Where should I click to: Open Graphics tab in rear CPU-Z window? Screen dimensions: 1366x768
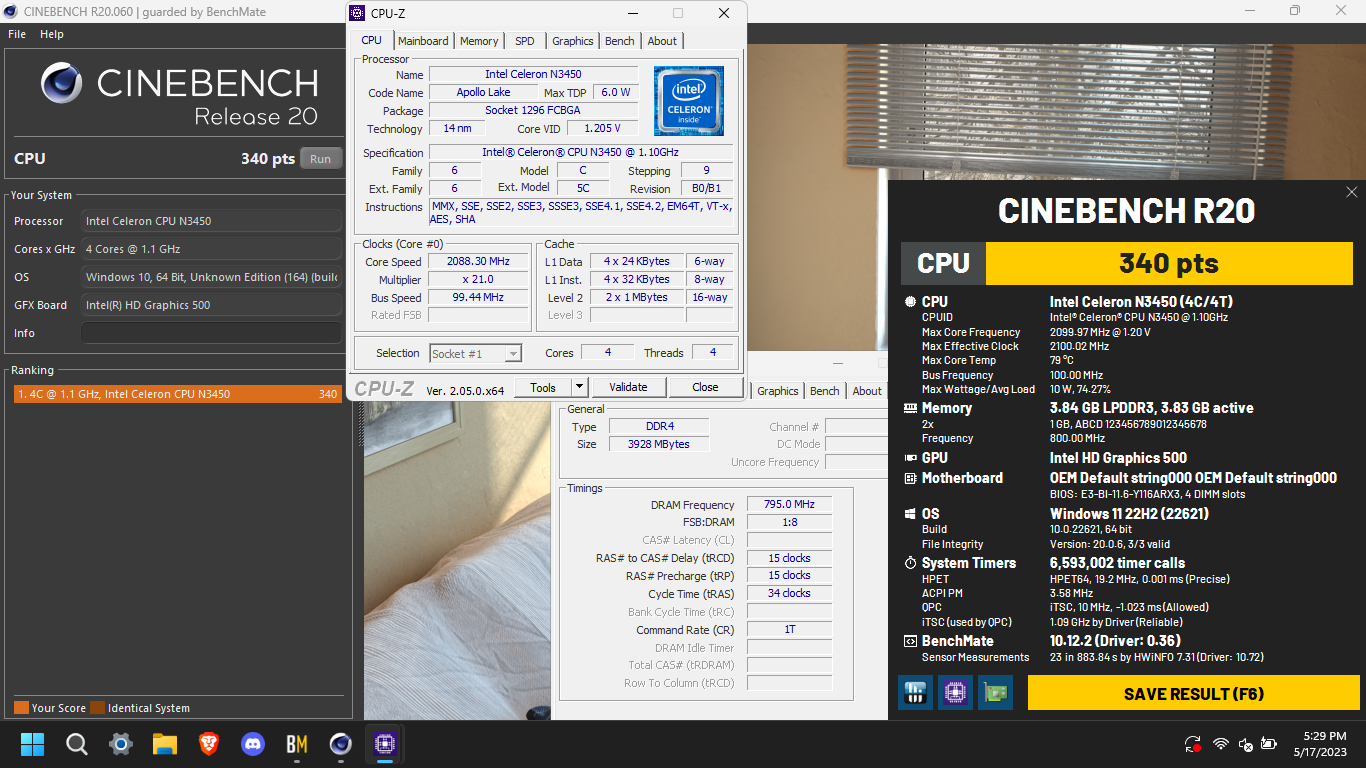pyautogui.click(x=778, y=391)
